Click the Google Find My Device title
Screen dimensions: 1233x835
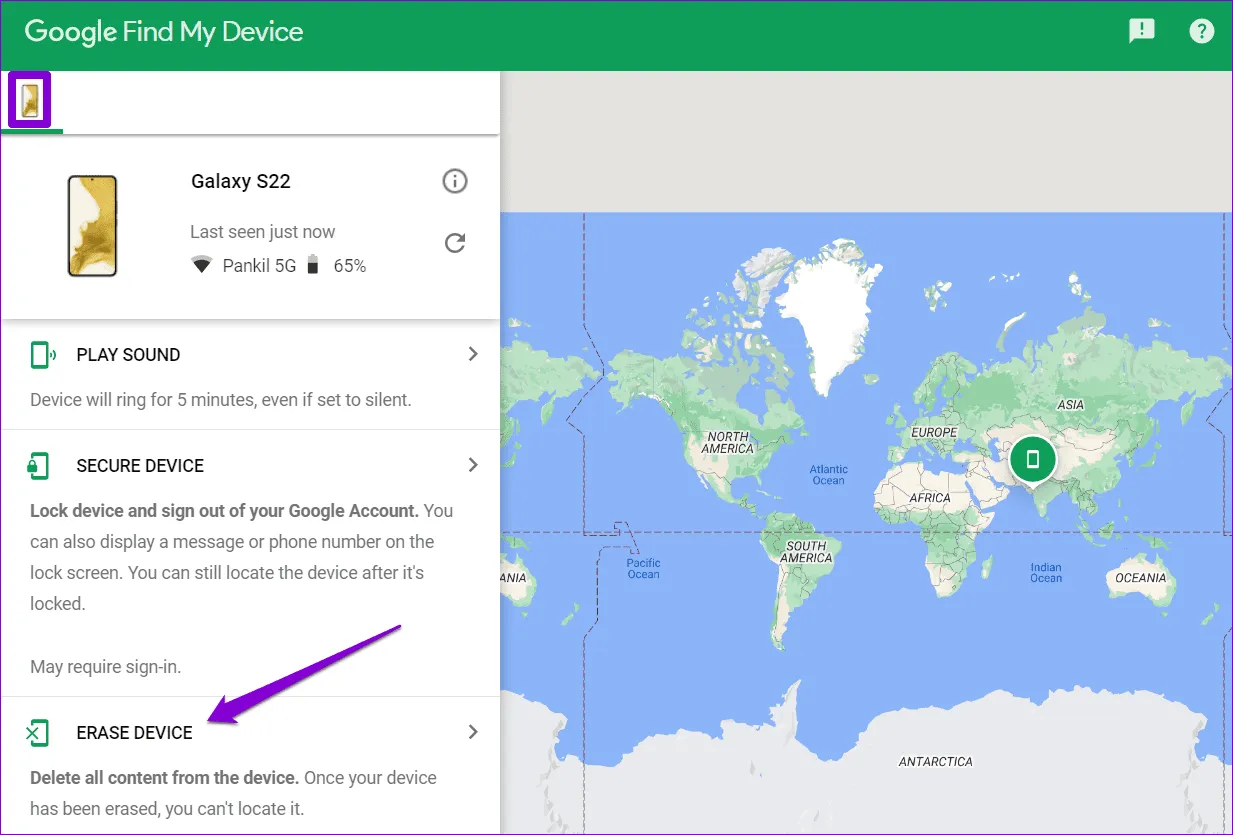[164, 32]
